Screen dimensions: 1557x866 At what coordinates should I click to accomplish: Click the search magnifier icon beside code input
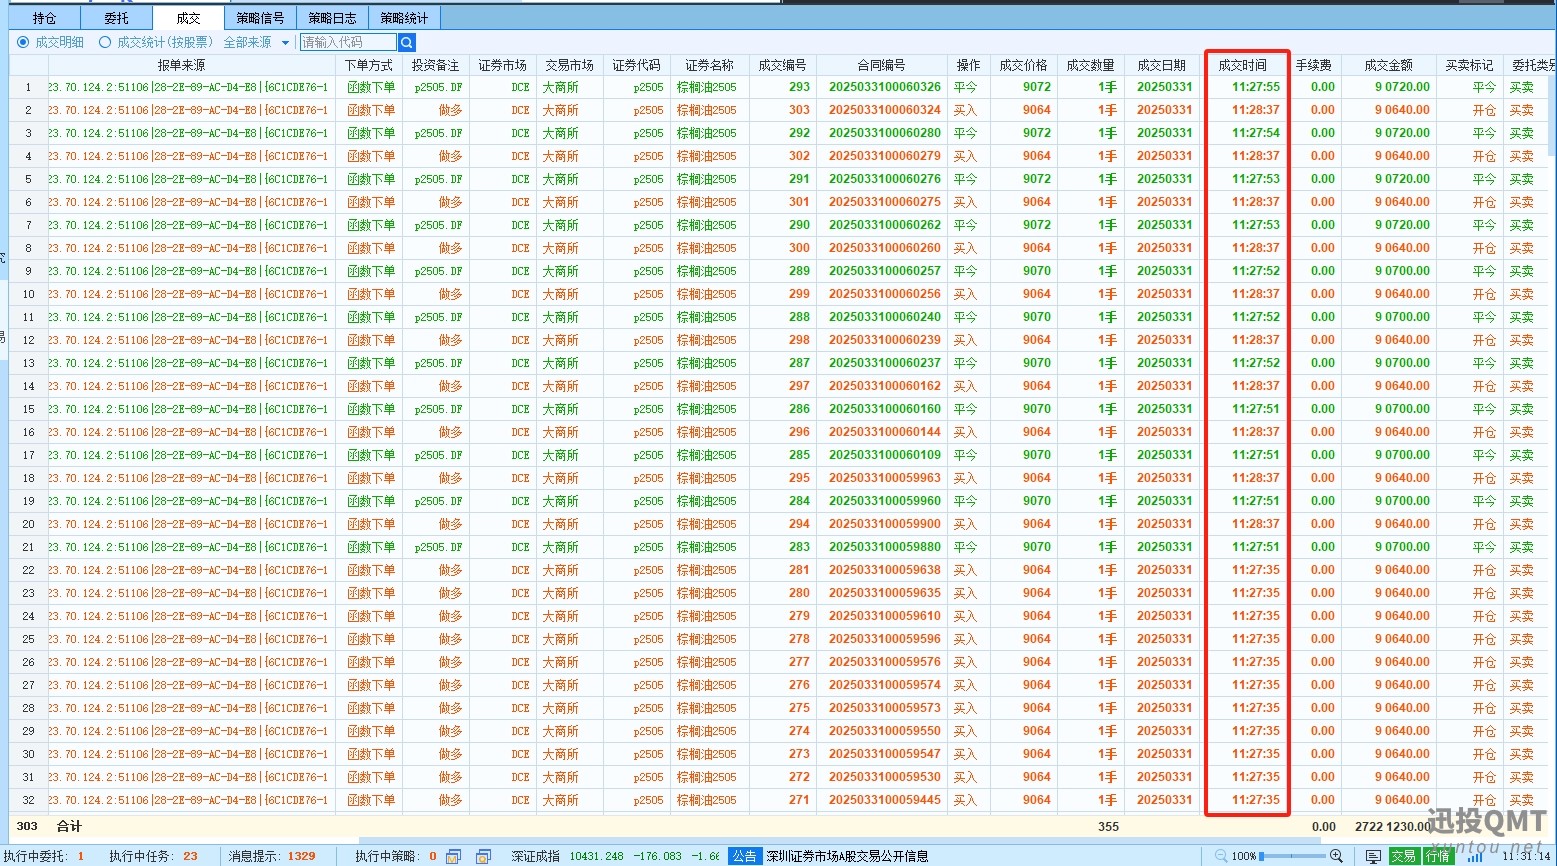pyautogui.click(x=407, y=42)
